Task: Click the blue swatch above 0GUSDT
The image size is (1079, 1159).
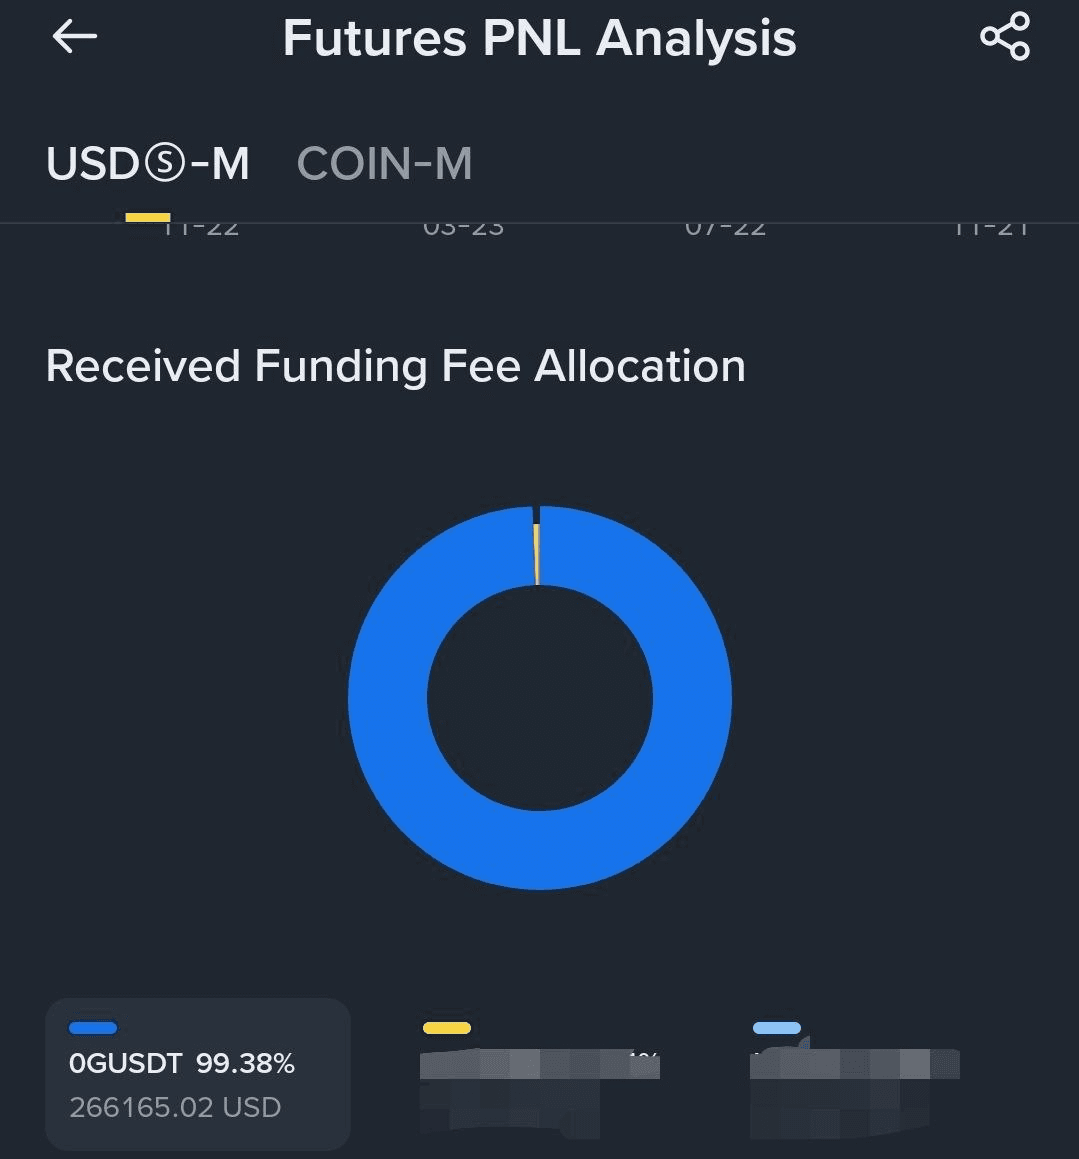Action: (x=93, y=1028)
